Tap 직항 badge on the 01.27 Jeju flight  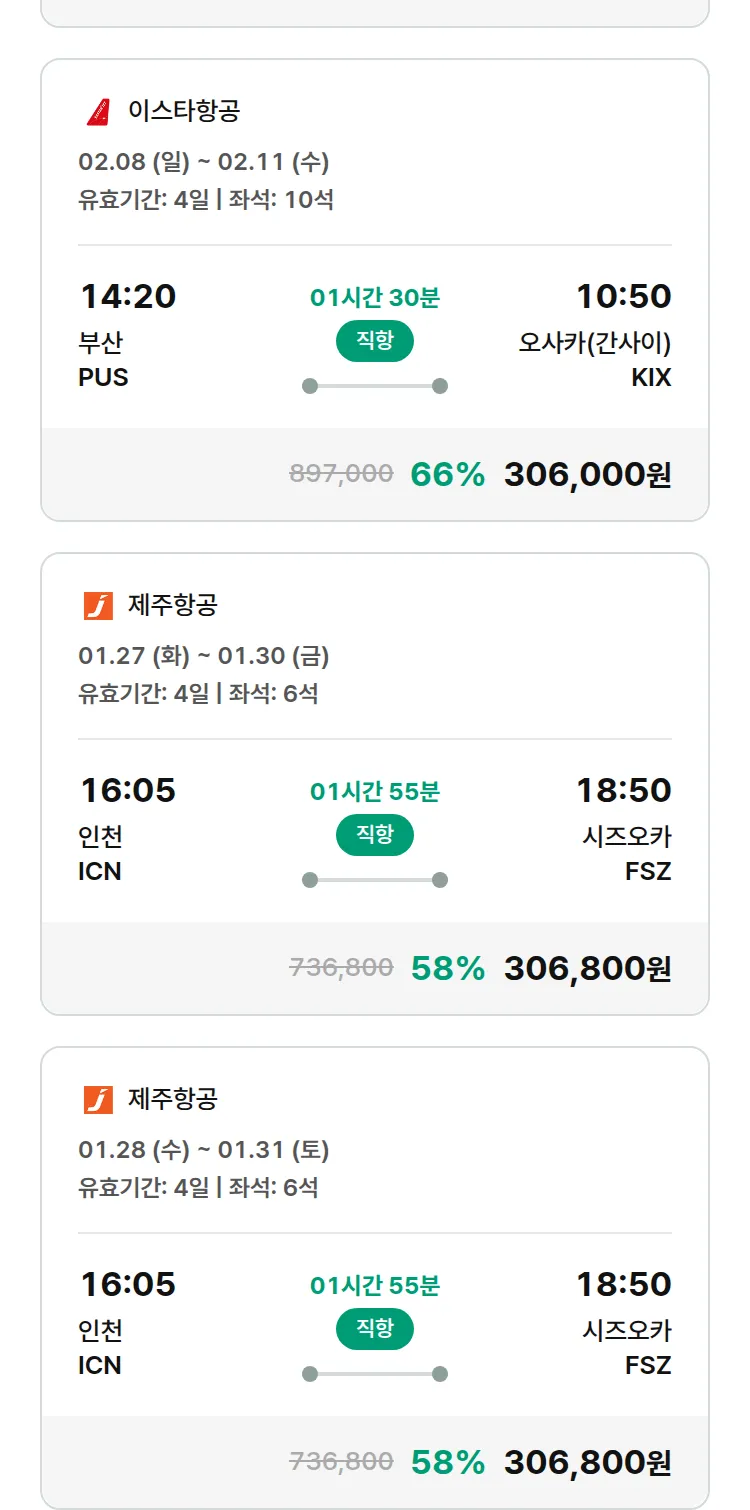pyautogui.click(x=375, y=835)
